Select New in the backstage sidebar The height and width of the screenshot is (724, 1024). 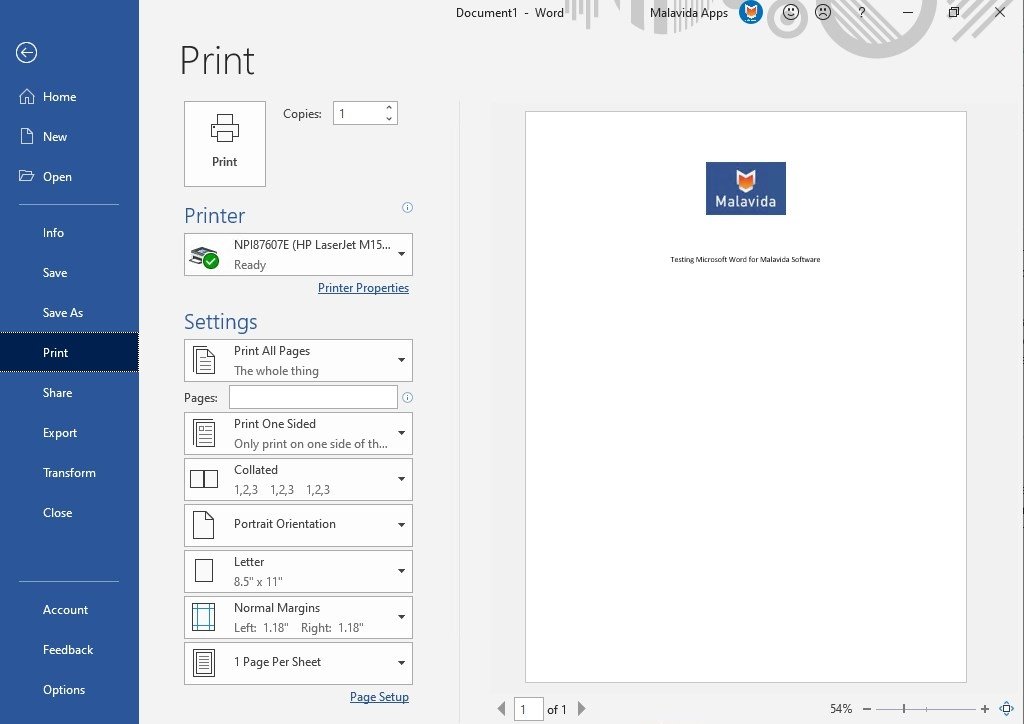tap(69, 136)
